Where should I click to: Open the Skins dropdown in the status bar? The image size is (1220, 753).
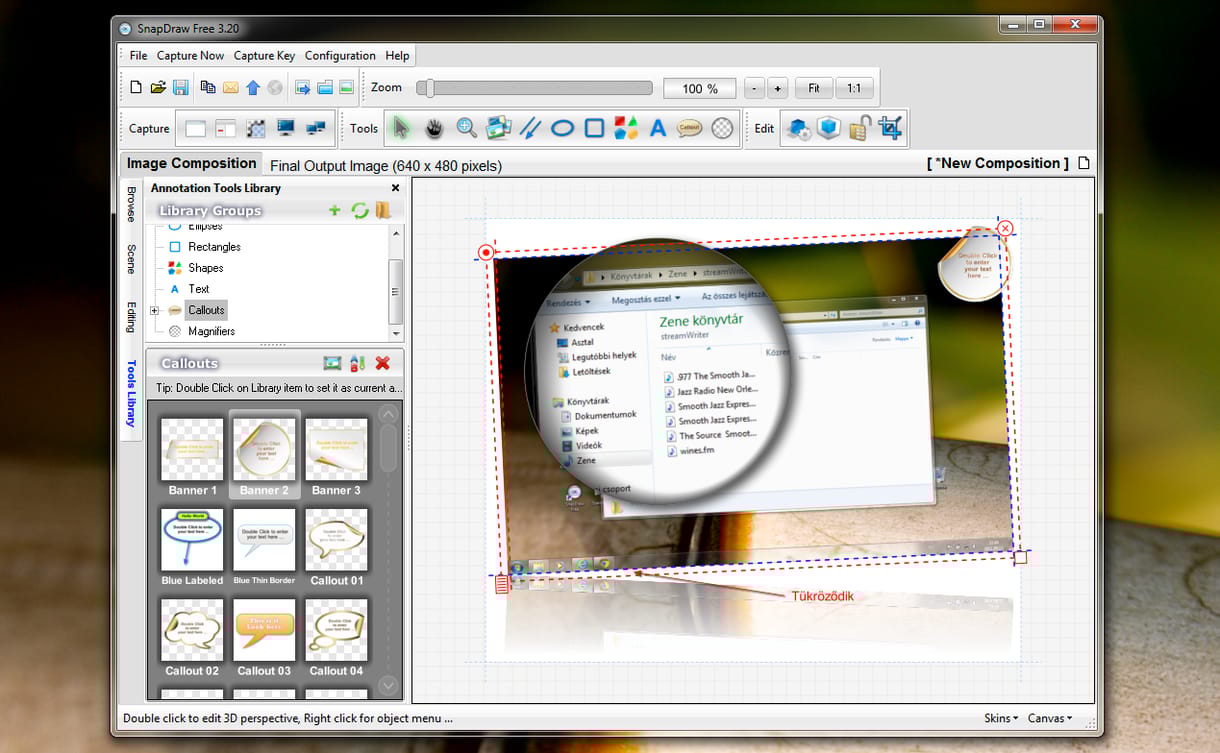tap(1001, 718)
